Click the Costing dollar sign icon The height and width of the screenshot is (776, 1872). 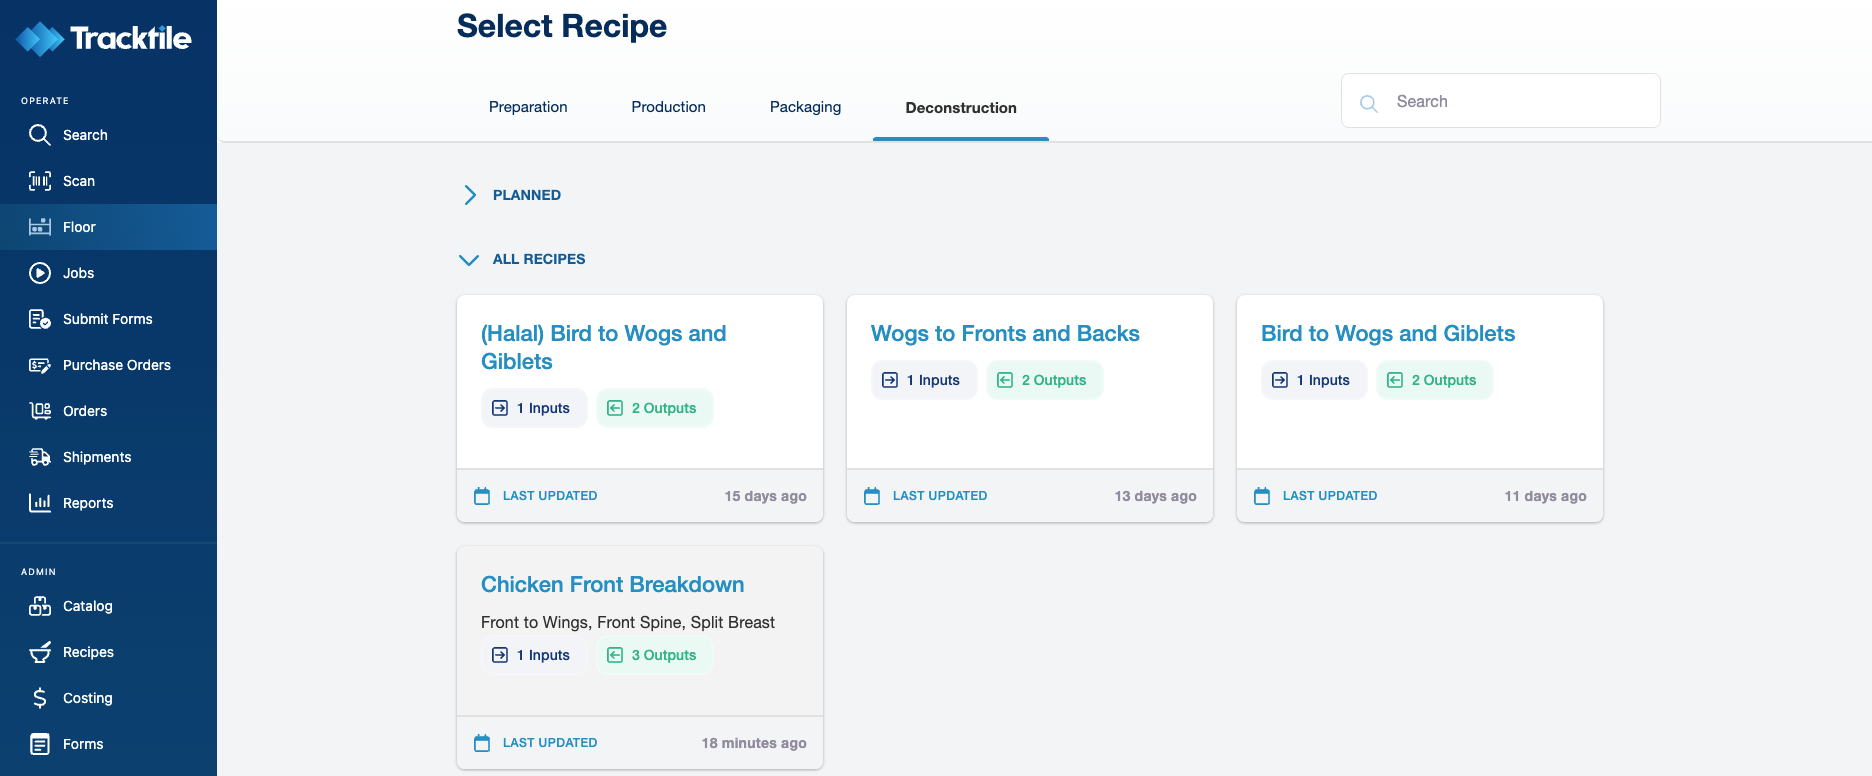pyautogui.click(x=40, y=698)
